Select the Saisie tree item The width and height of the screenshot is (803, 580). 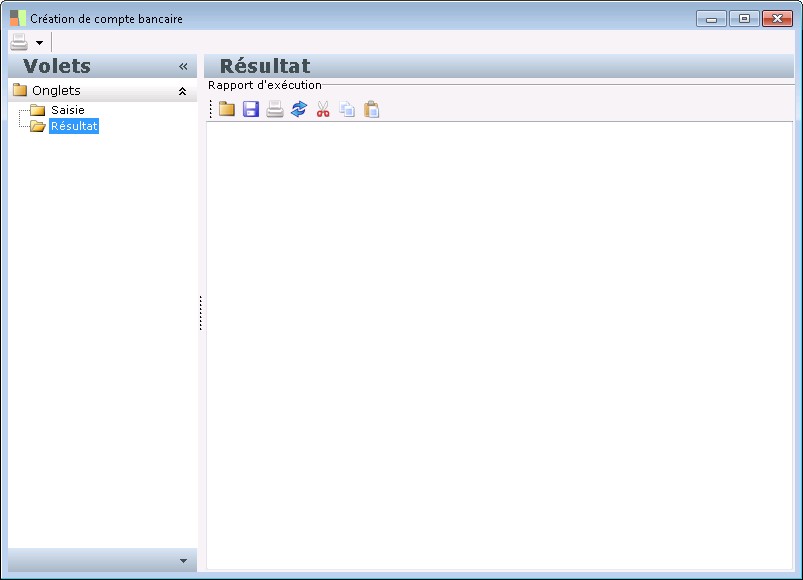(x=68, y=110)
